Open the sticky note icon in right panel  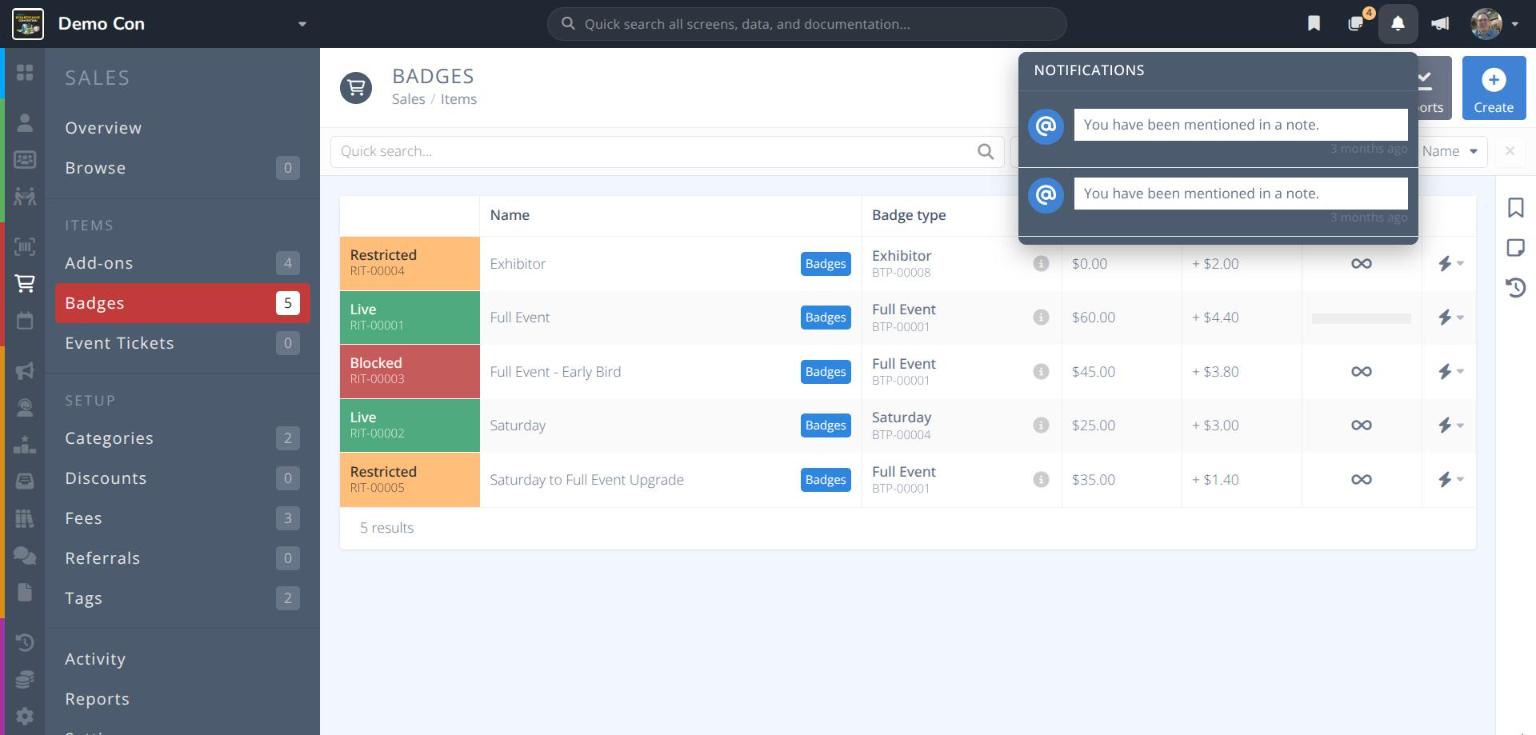[x=1516, y=247]
